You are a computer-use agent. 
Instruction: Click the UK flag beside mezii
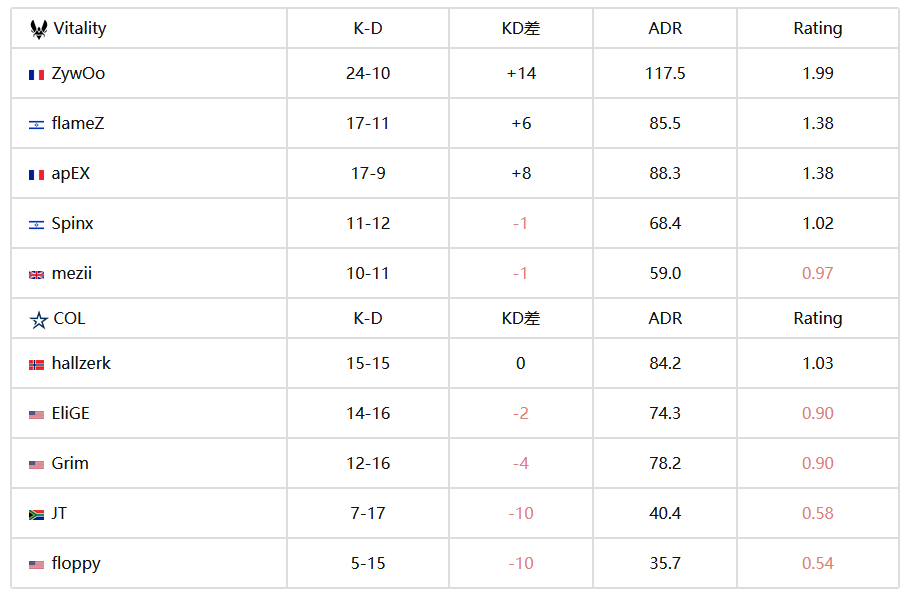point(36,275)
